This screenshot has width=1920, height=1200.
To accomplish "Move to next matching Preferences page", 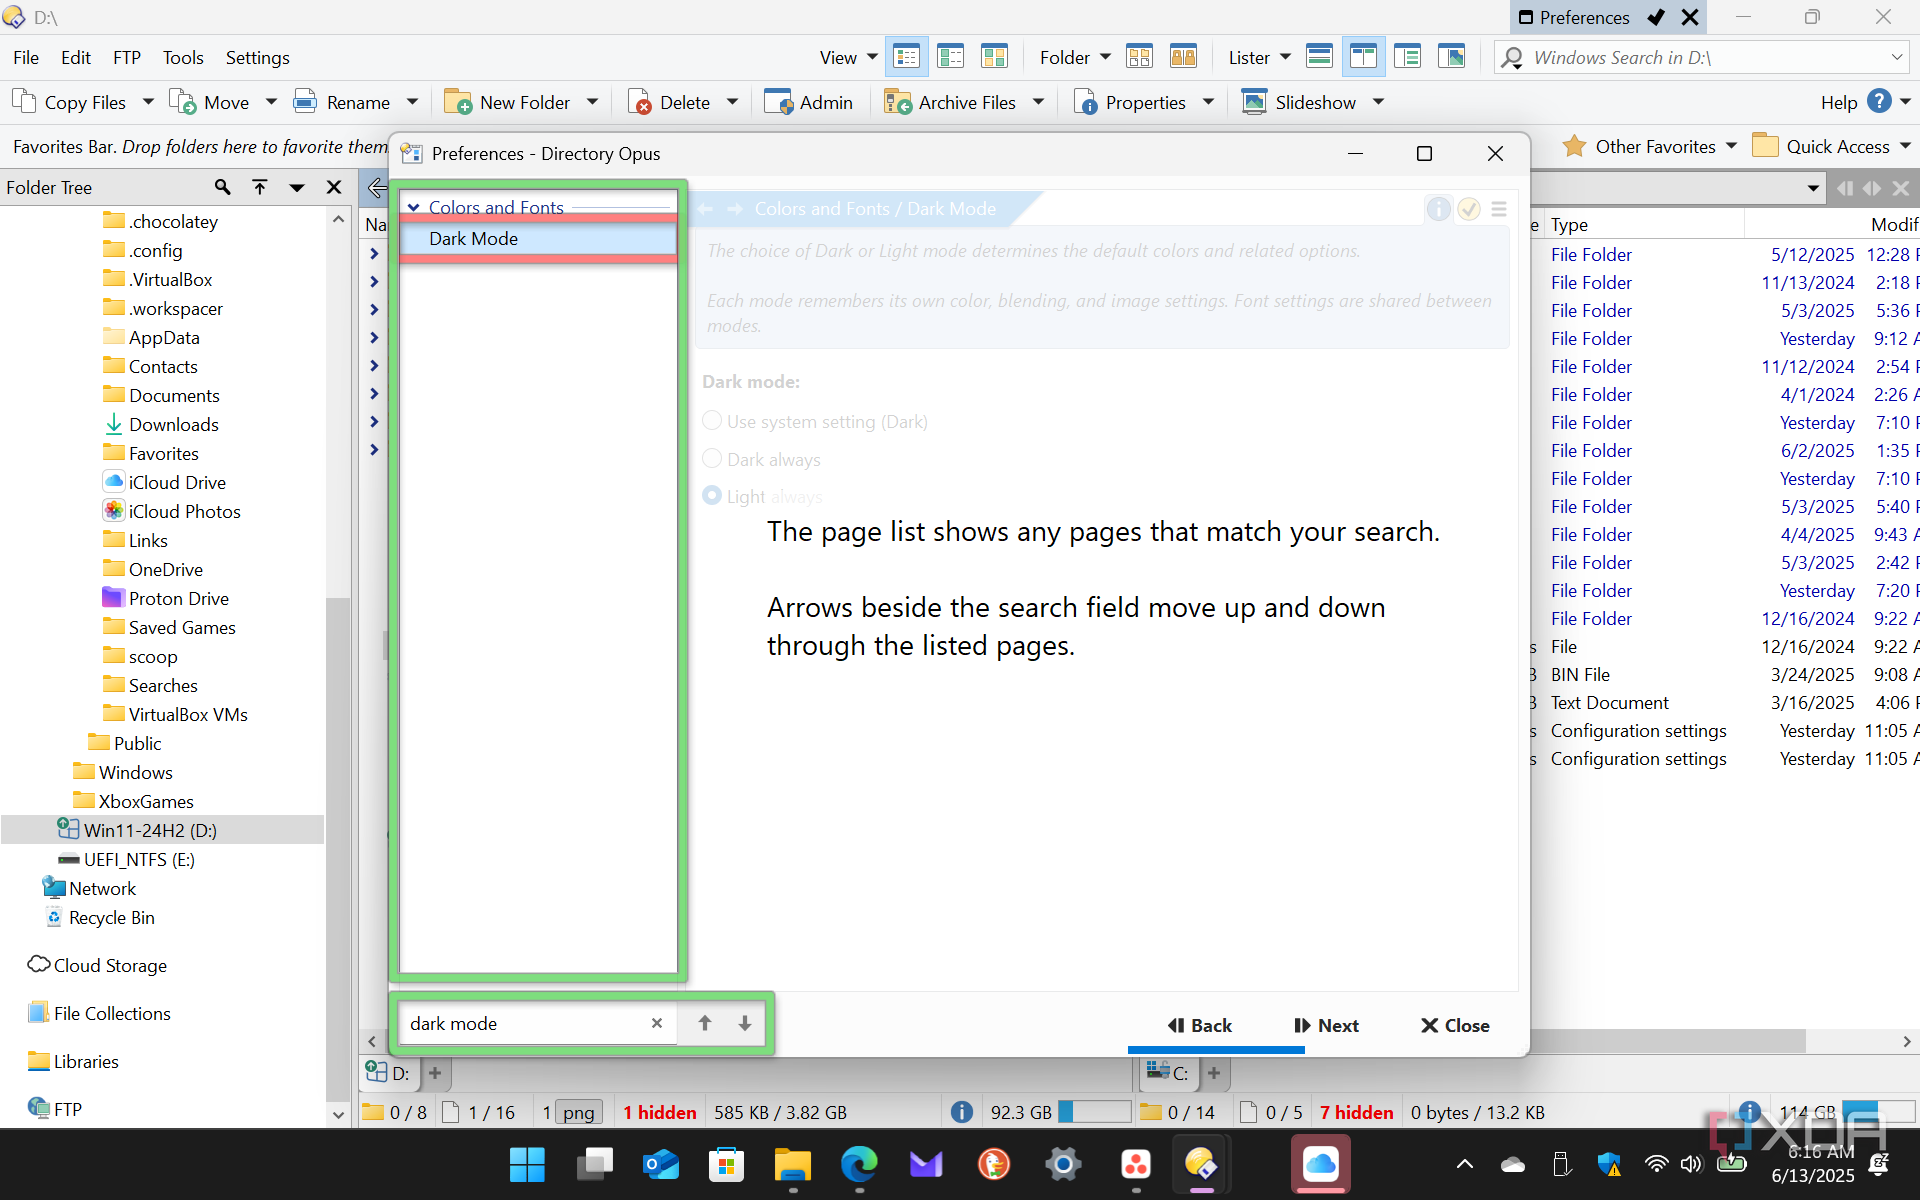I will [745, 1023].
